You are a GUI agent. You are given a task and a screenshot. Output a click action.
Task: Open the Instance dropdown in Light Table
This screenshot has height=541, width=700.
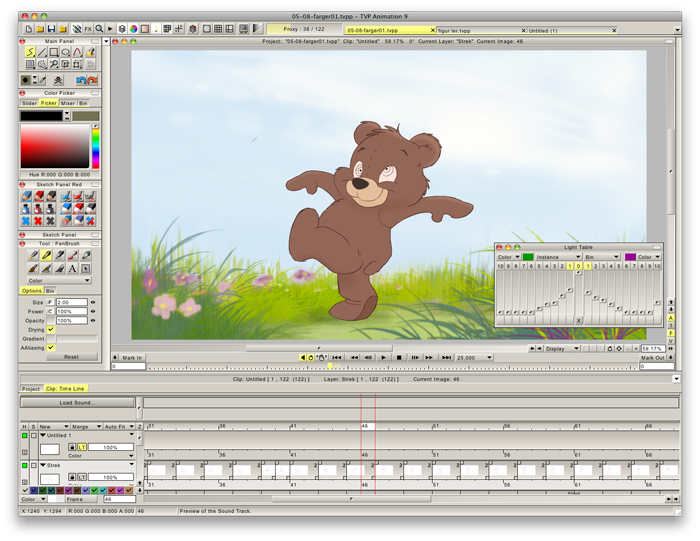[558, 257]
